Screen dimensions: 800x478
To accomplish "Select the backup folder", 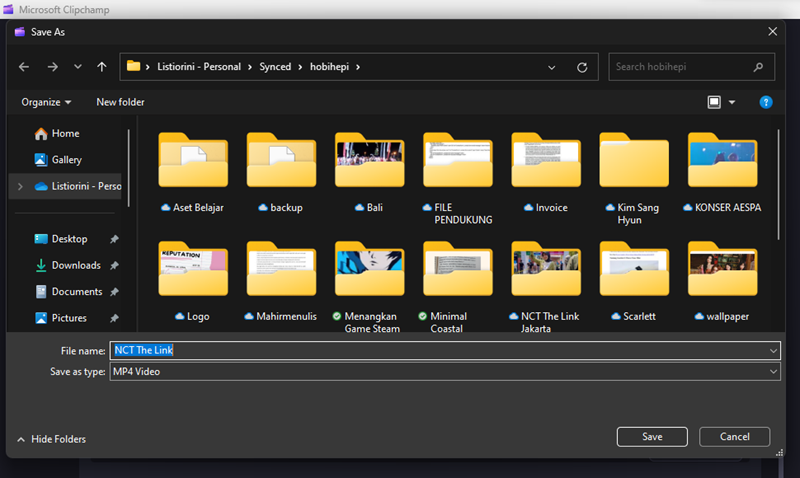I will click(281, 172).
